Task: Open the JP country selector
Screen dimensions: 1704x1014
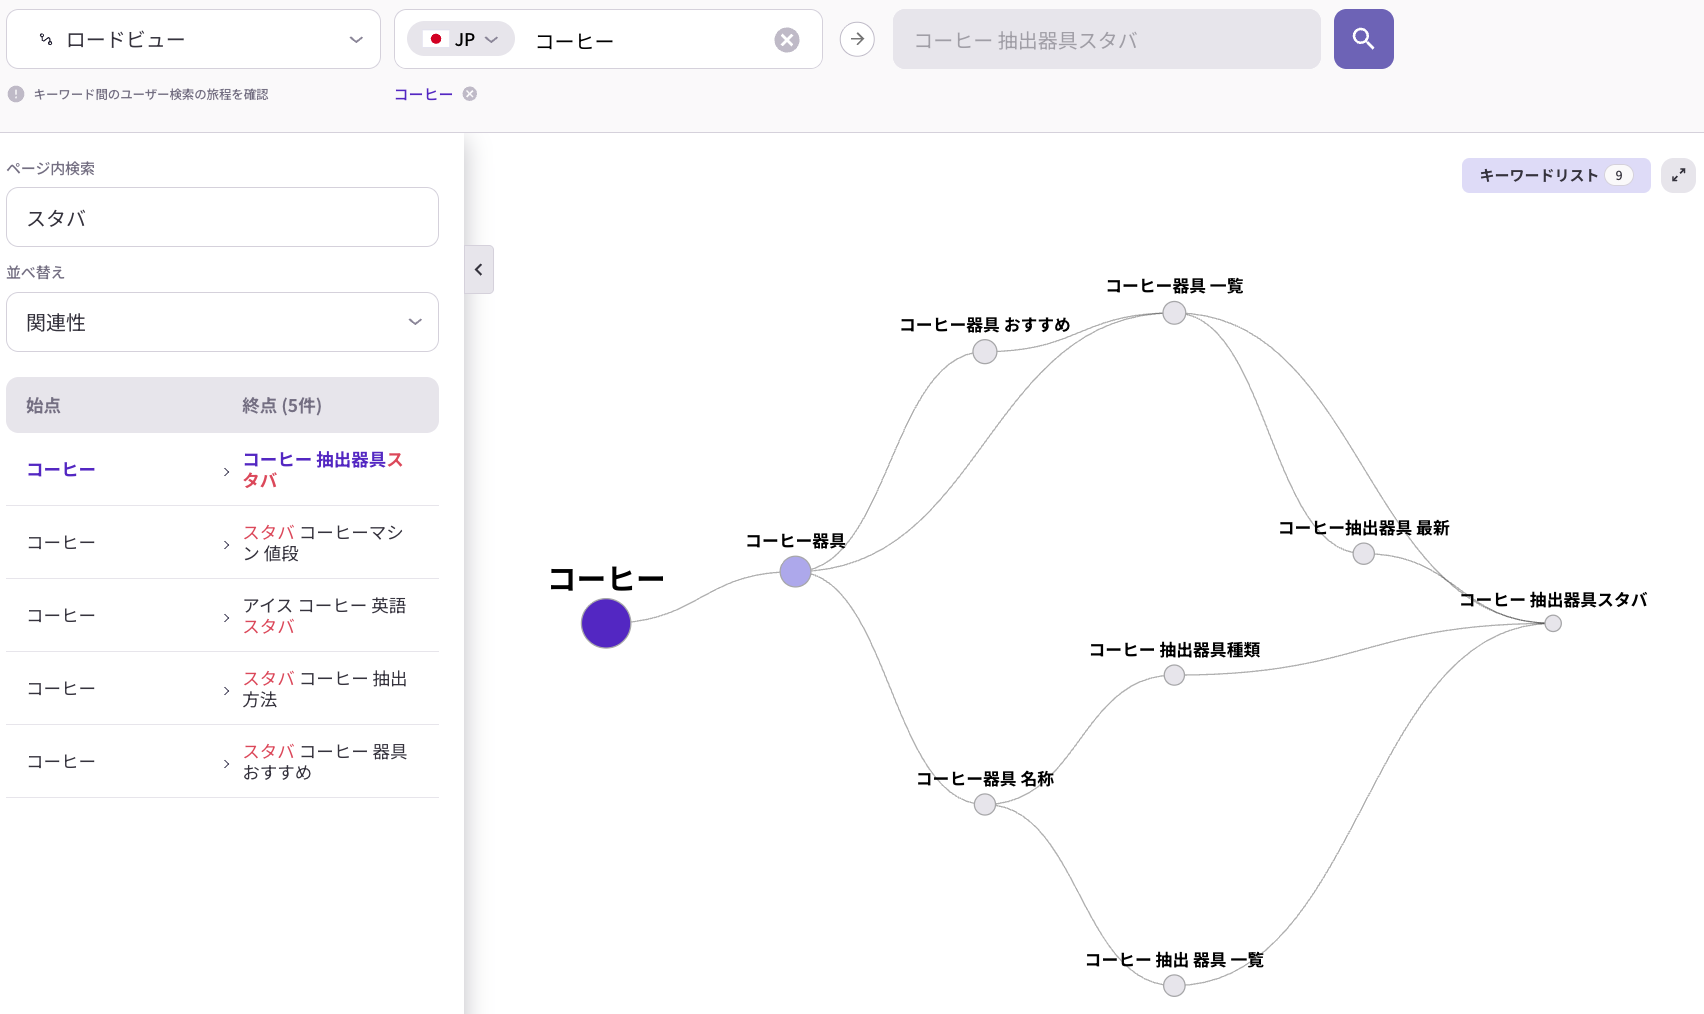Action: pos(461,39)
